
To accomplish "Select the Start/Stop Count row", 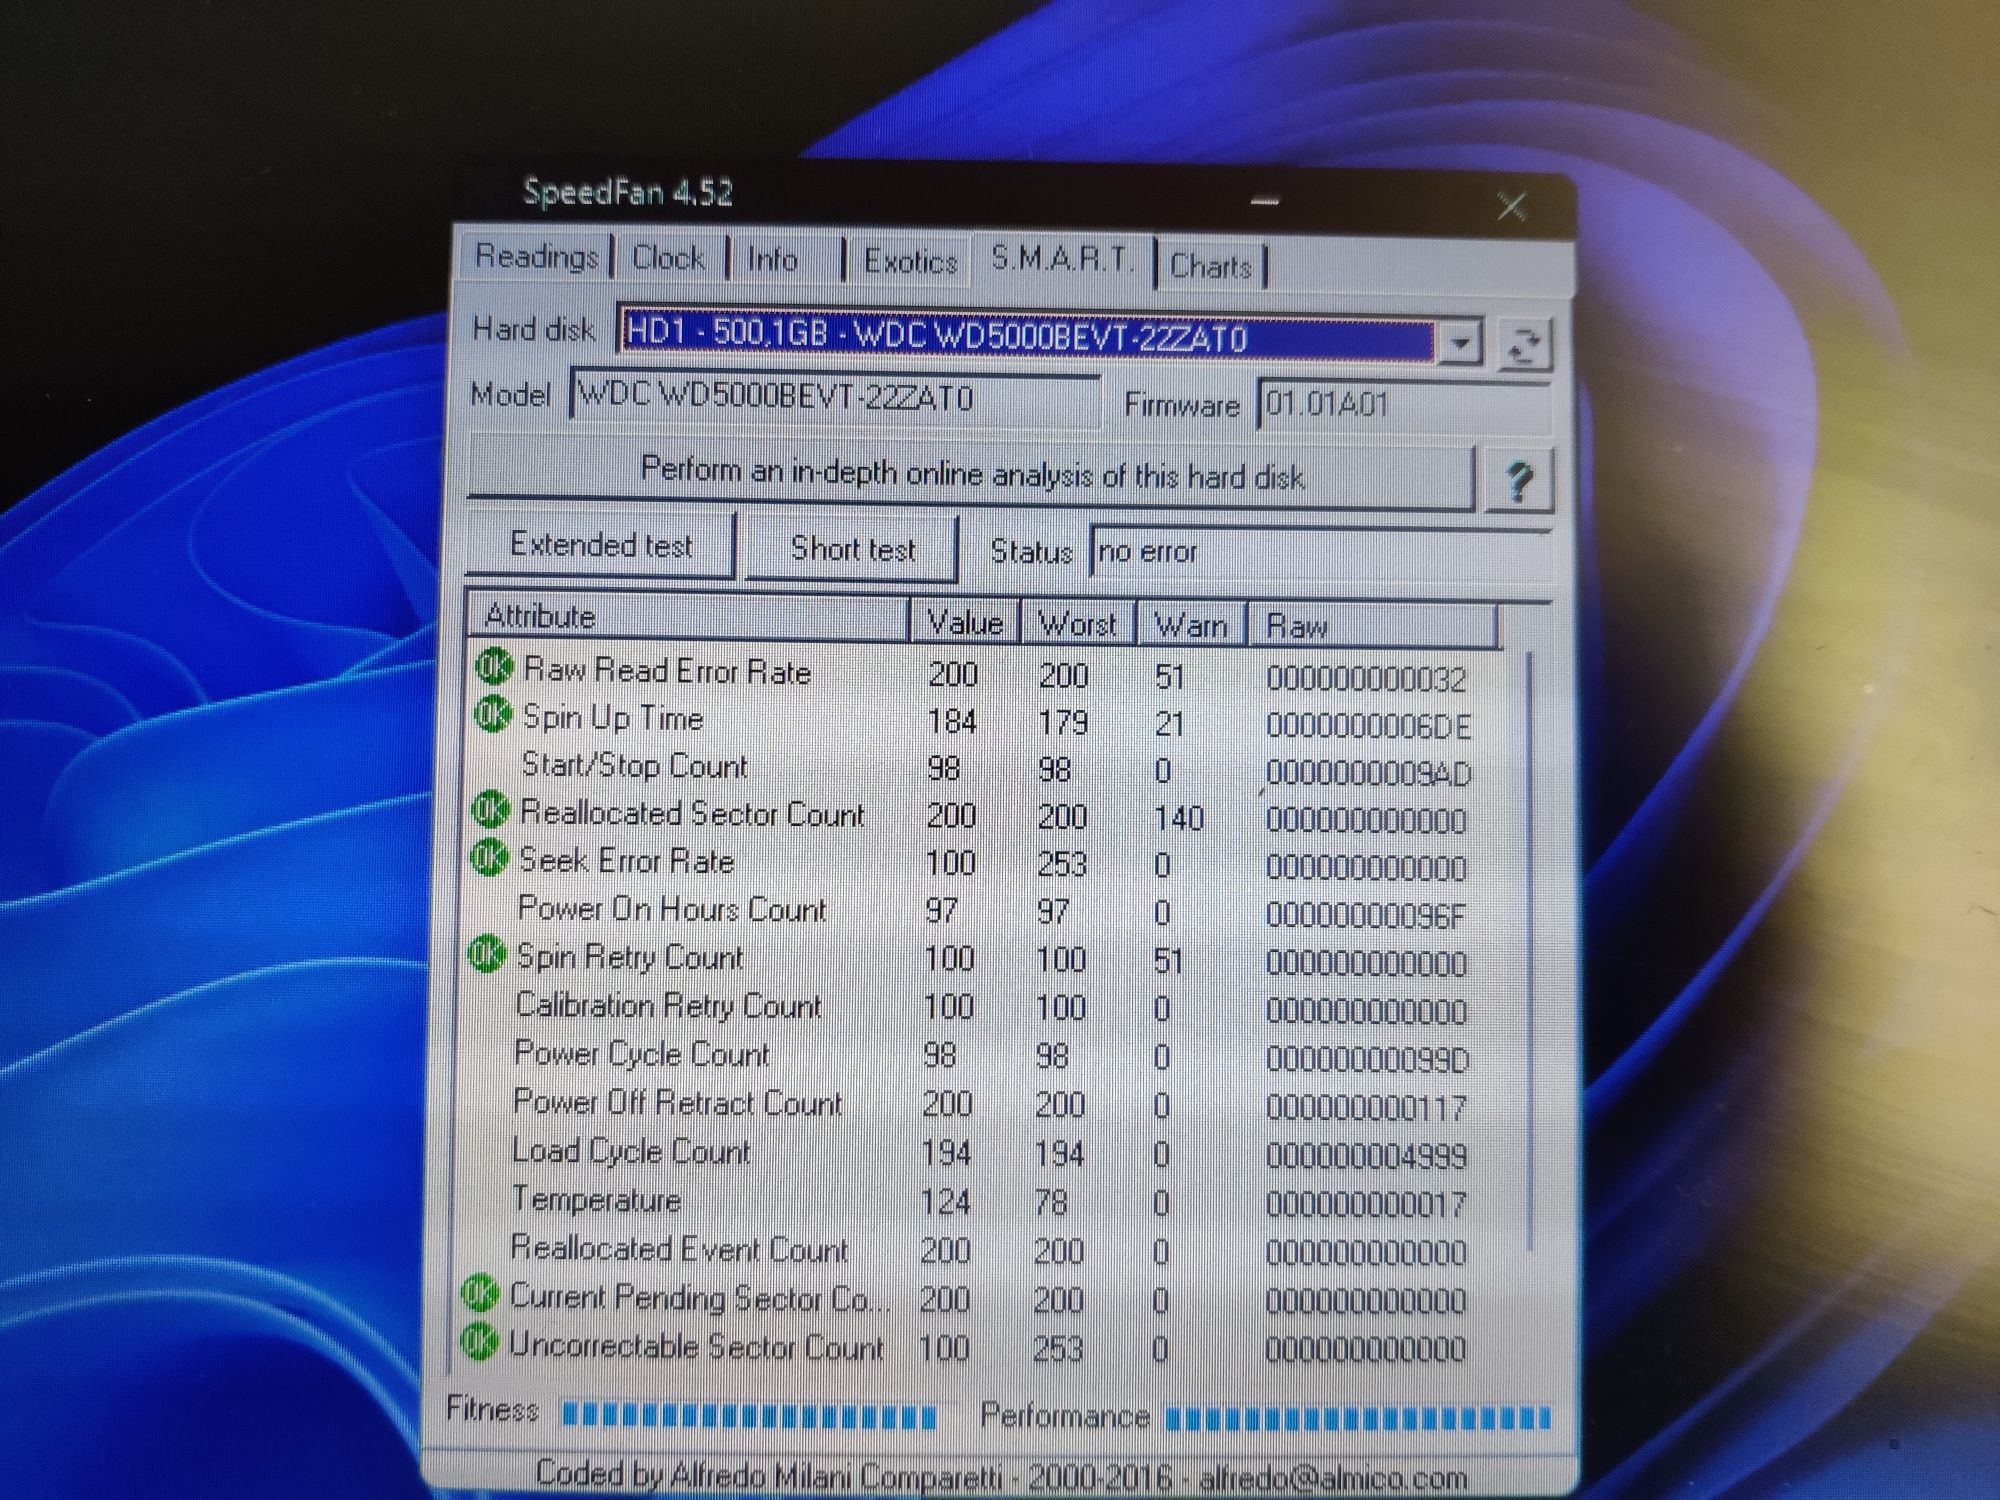I will (x=995, y=769).
